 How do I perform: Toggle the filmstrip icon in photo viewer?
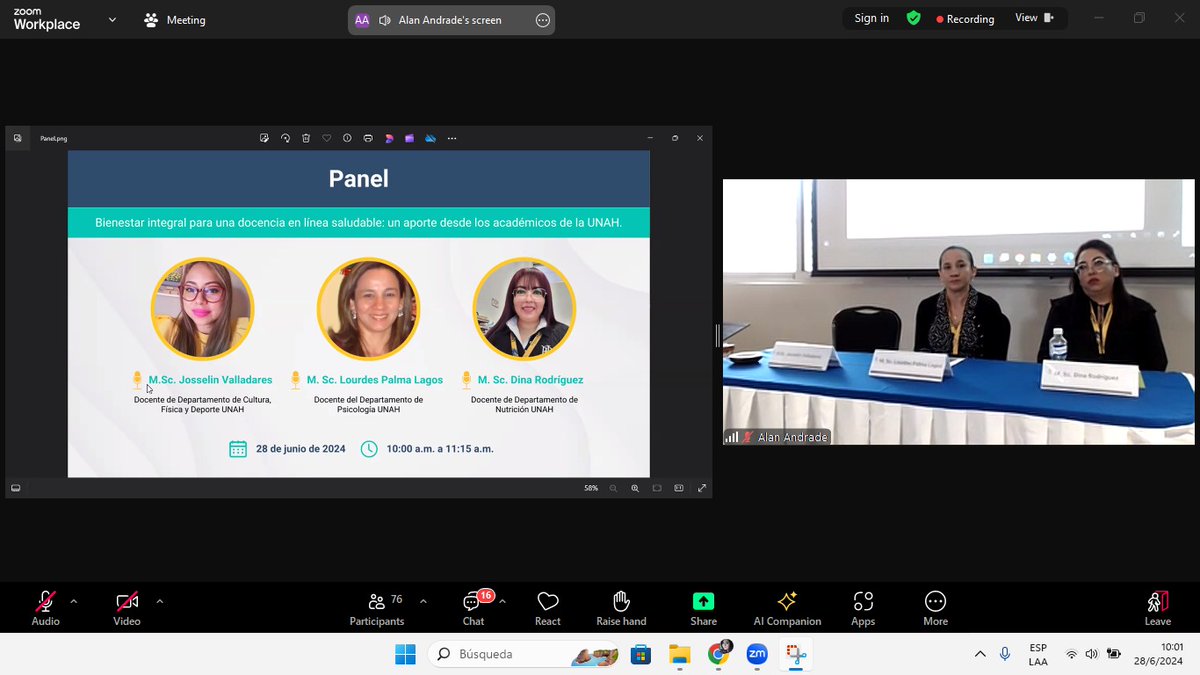point(16,488)
